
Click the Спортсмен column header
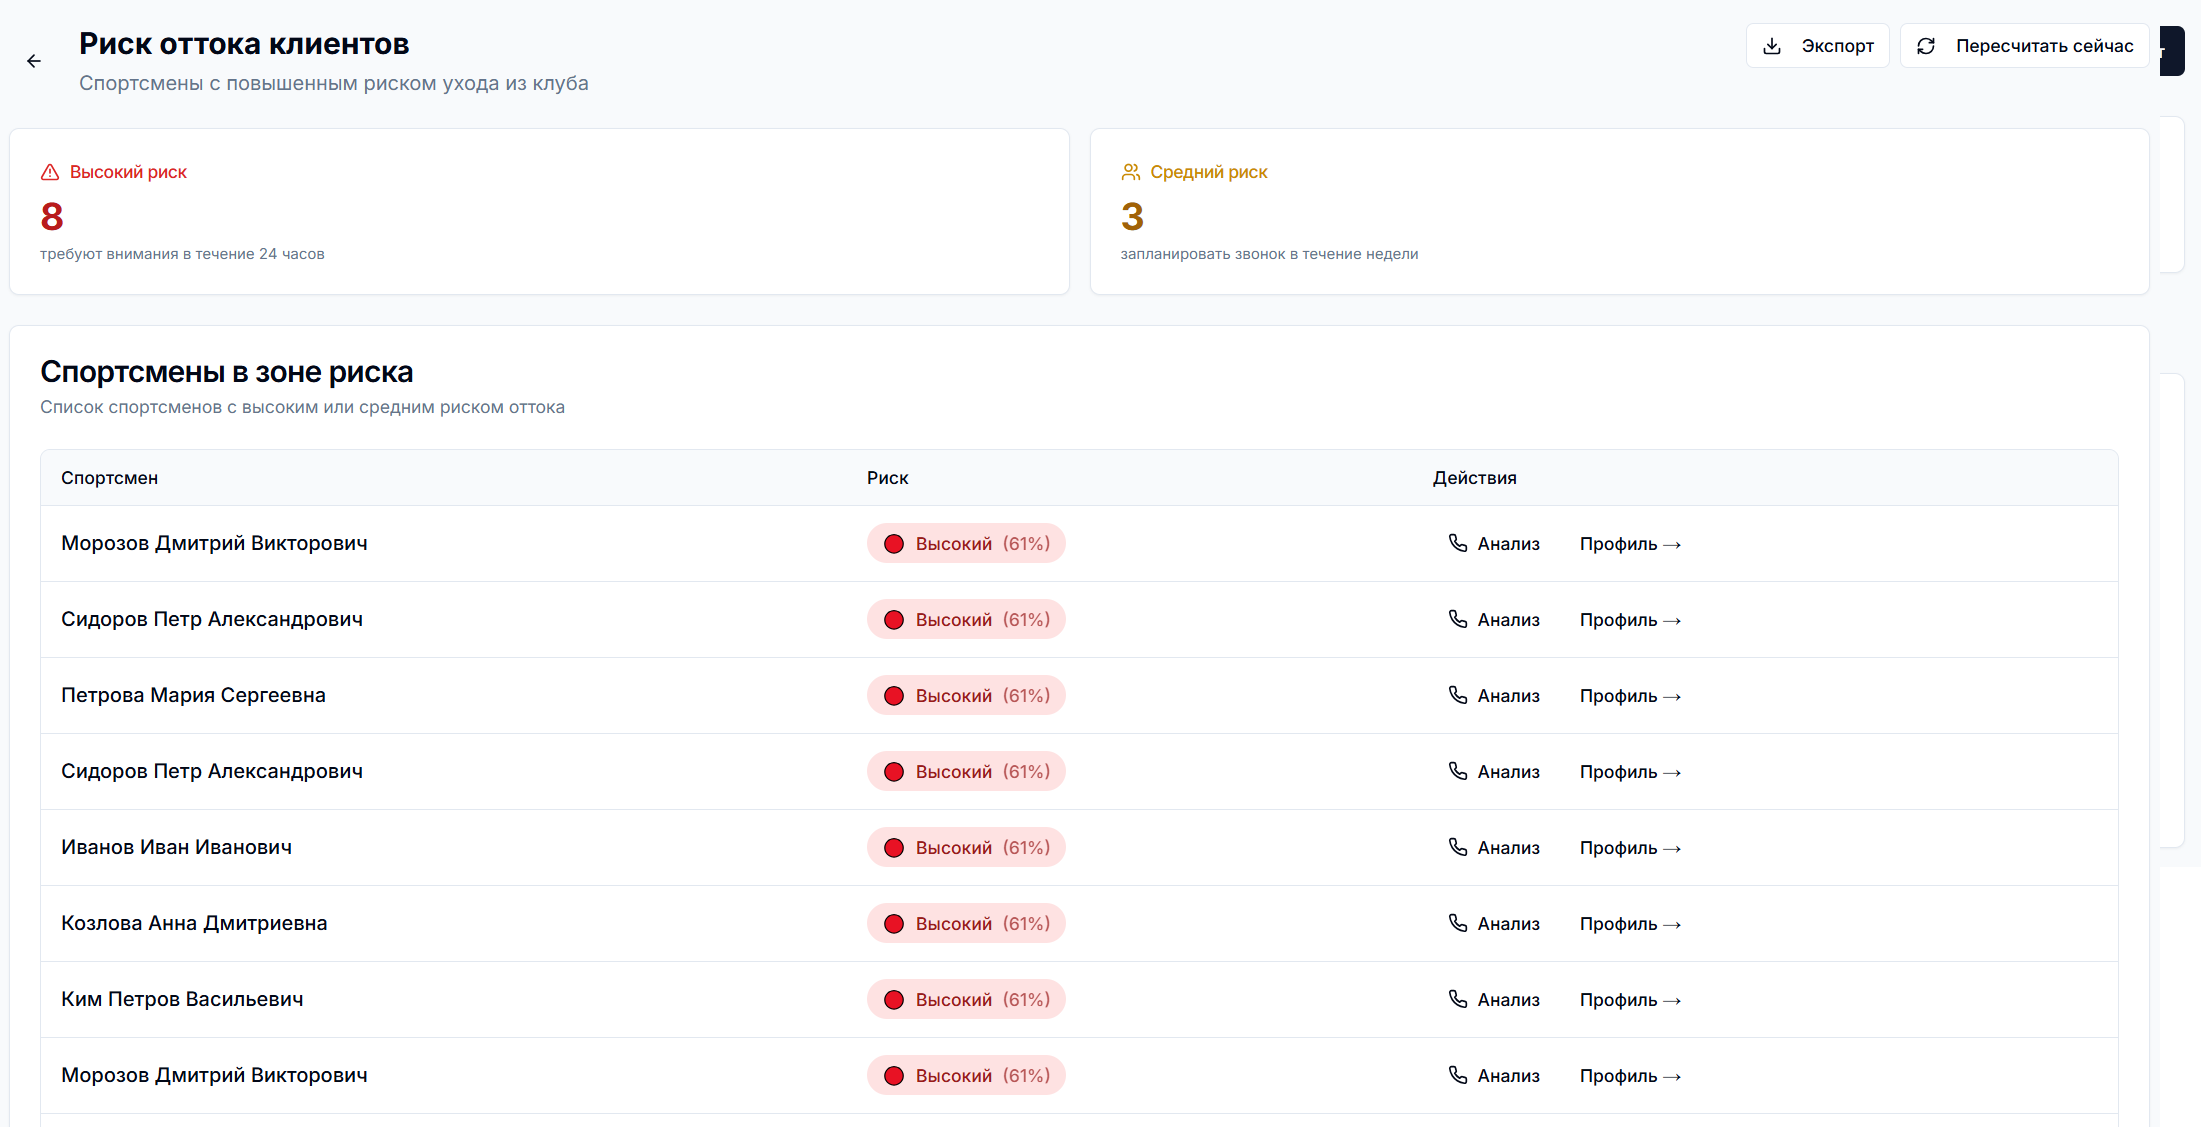pos(109,478)
